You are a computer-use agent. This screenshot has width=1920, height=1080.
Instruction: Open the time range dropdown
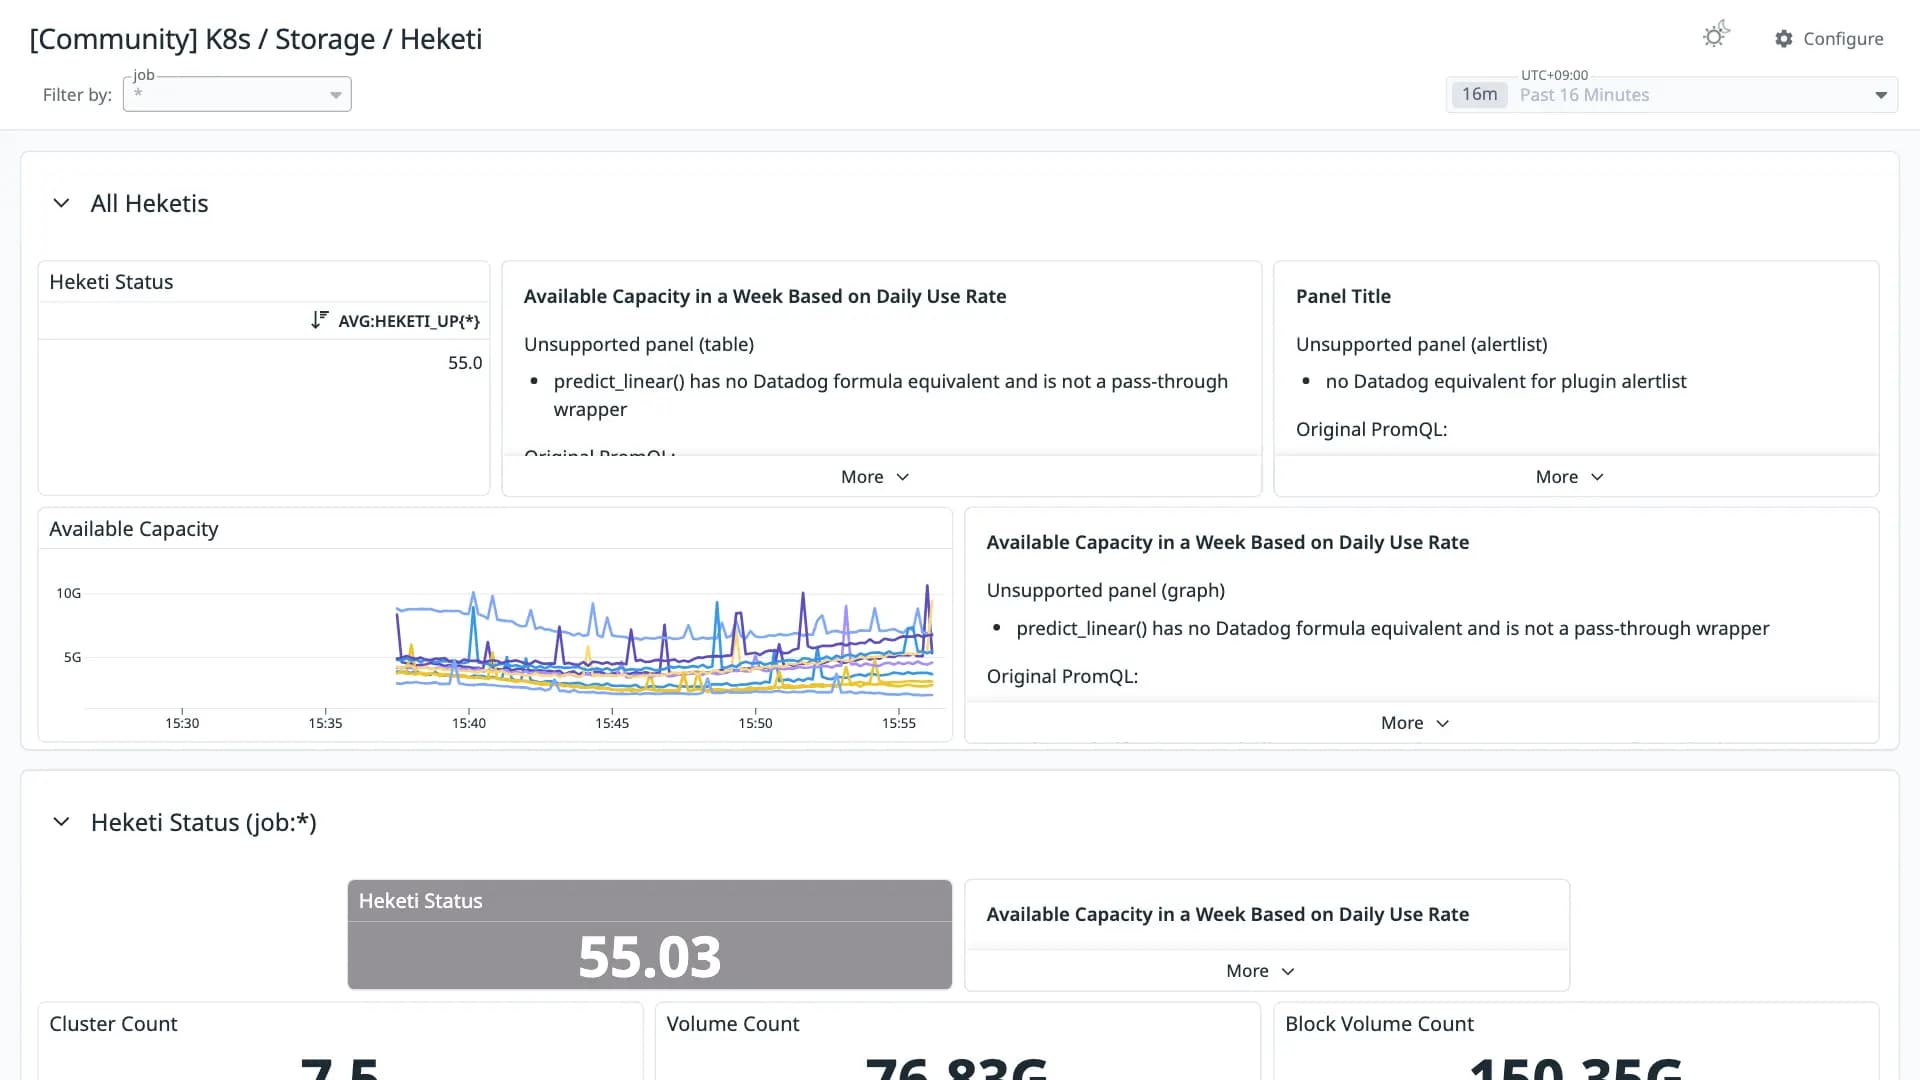pyautogui.click(x=1671, y=95)
